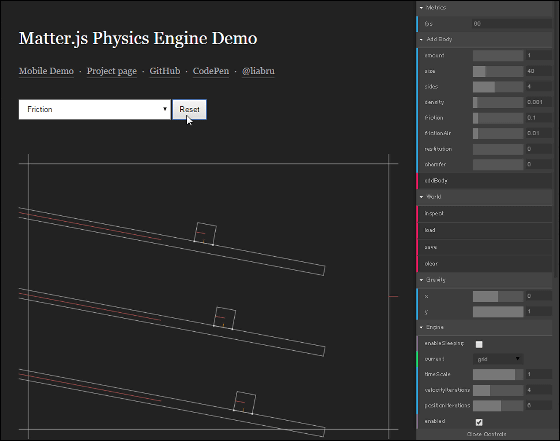The height and width of the screenshot is (441, 560).
Task: Toggle the enableSleeping checkbox
Action: [479, 344]
